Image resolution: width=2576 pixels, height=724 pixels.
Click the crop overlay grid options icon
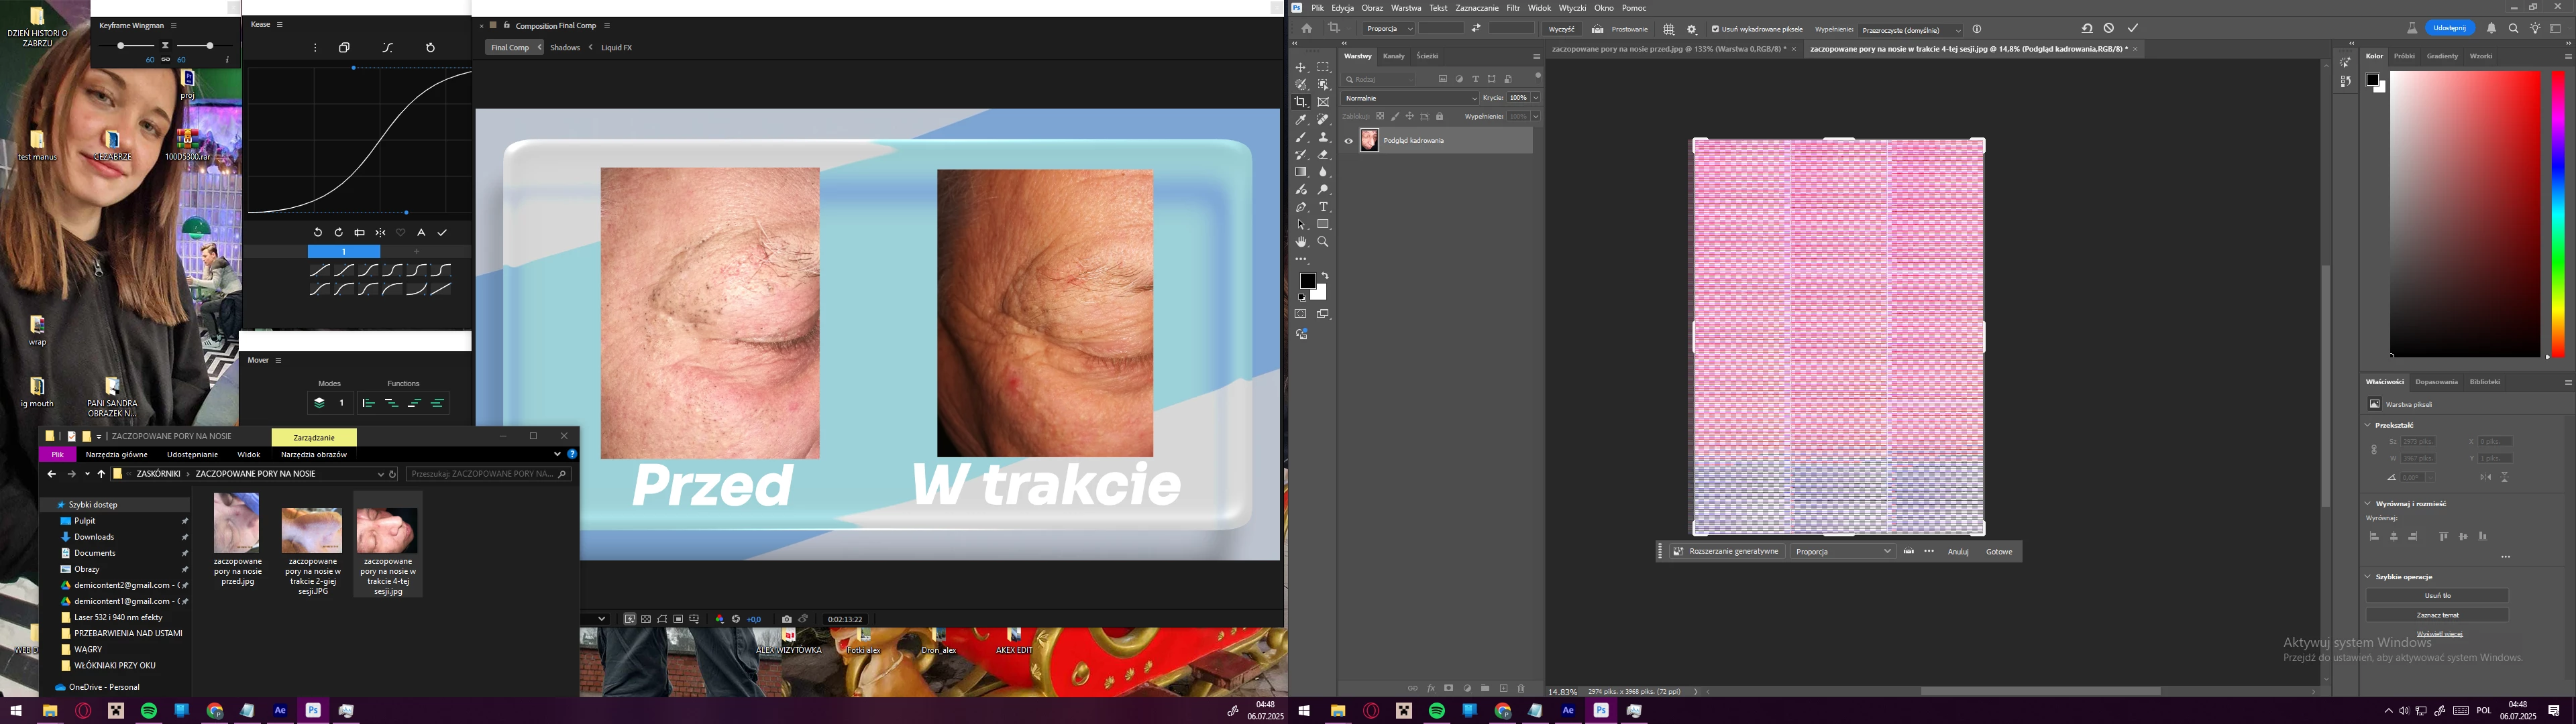(x=1668, y=30)
